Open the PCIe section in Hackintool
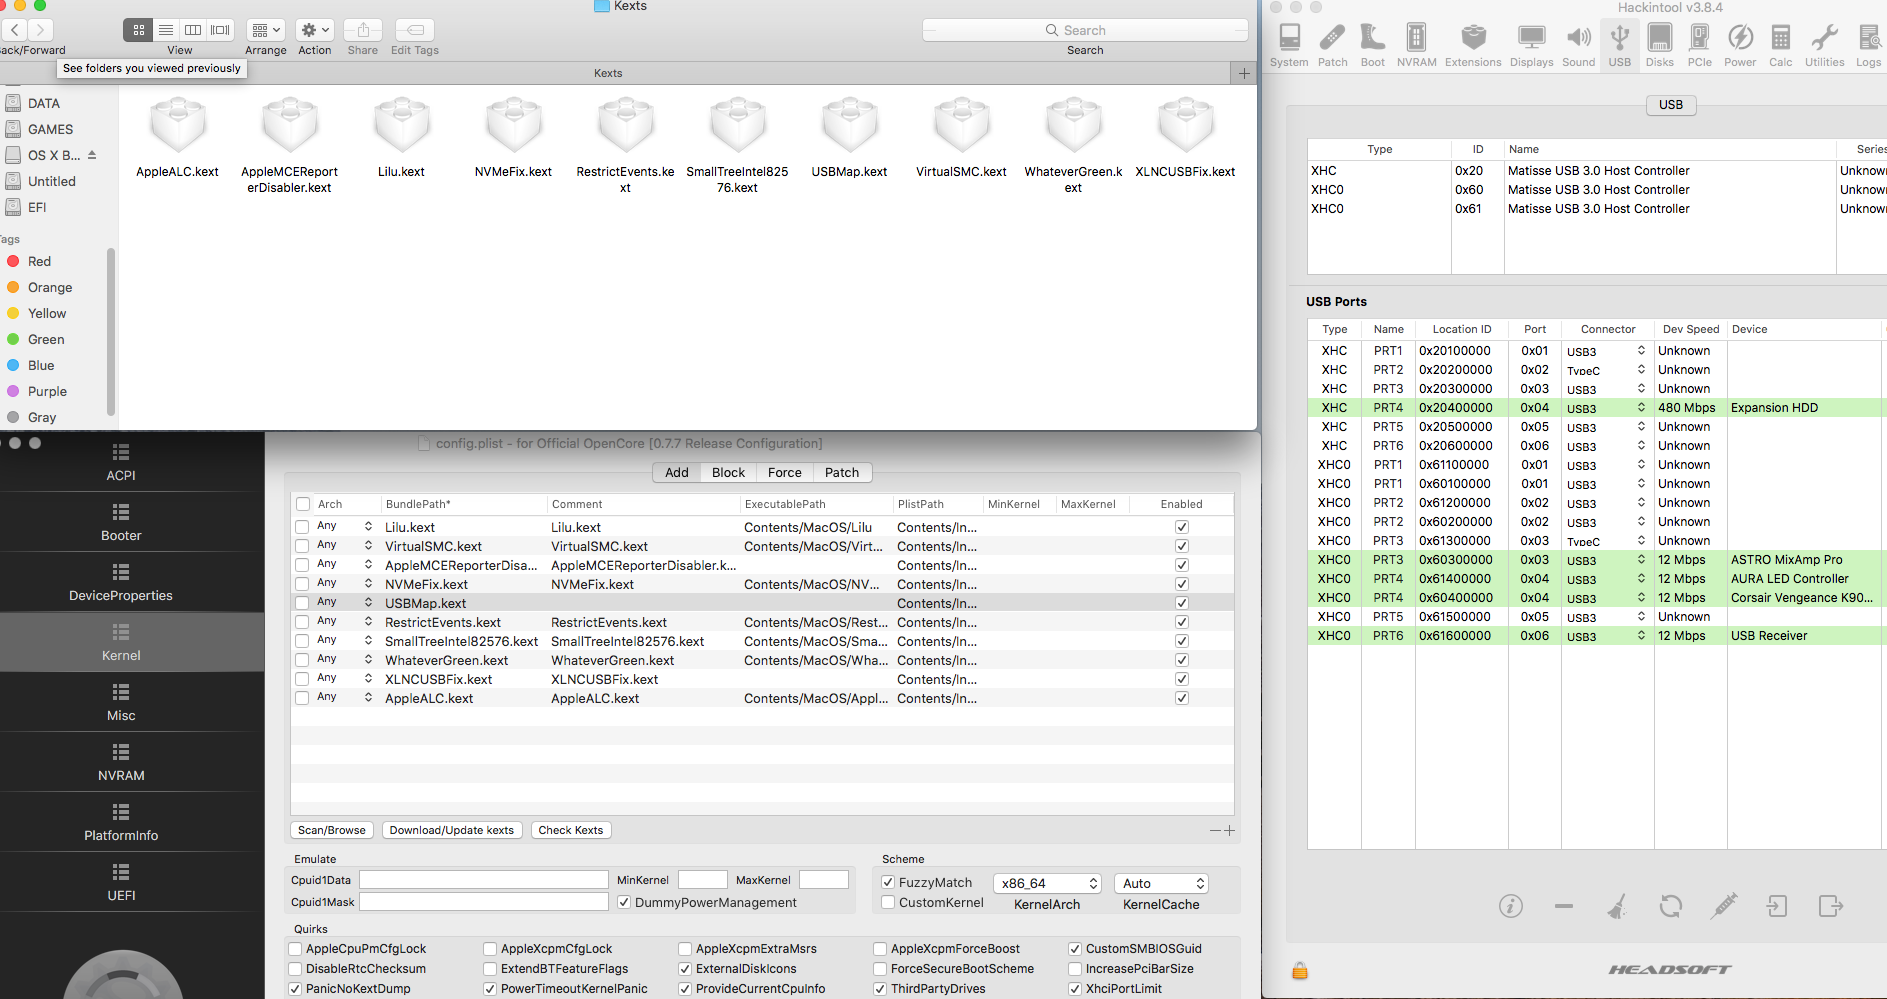The height and width of the screenshot is (999, 1887). click(1699, 45)
